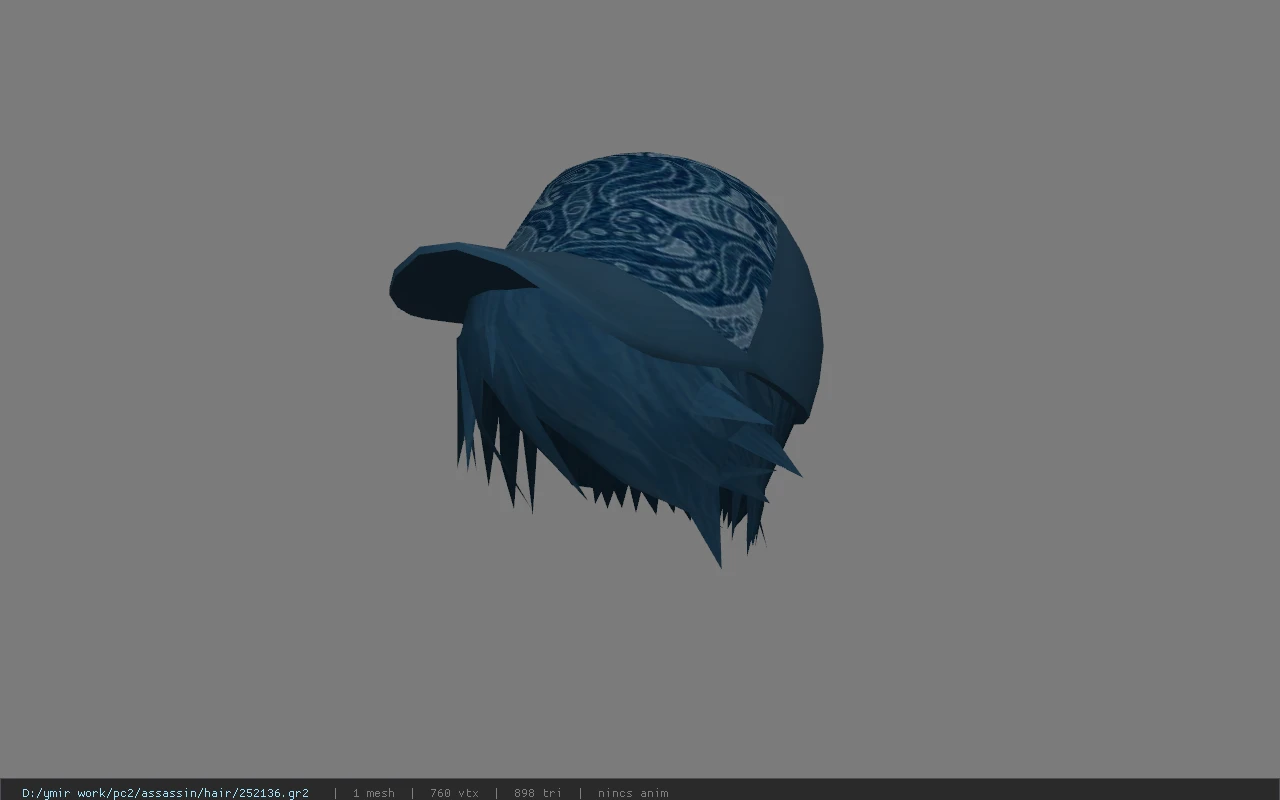Click the blue cap hair 3D model
The width and height of the screenshot is (1280, 800).
pyautogui.click(x=607, y=360)
